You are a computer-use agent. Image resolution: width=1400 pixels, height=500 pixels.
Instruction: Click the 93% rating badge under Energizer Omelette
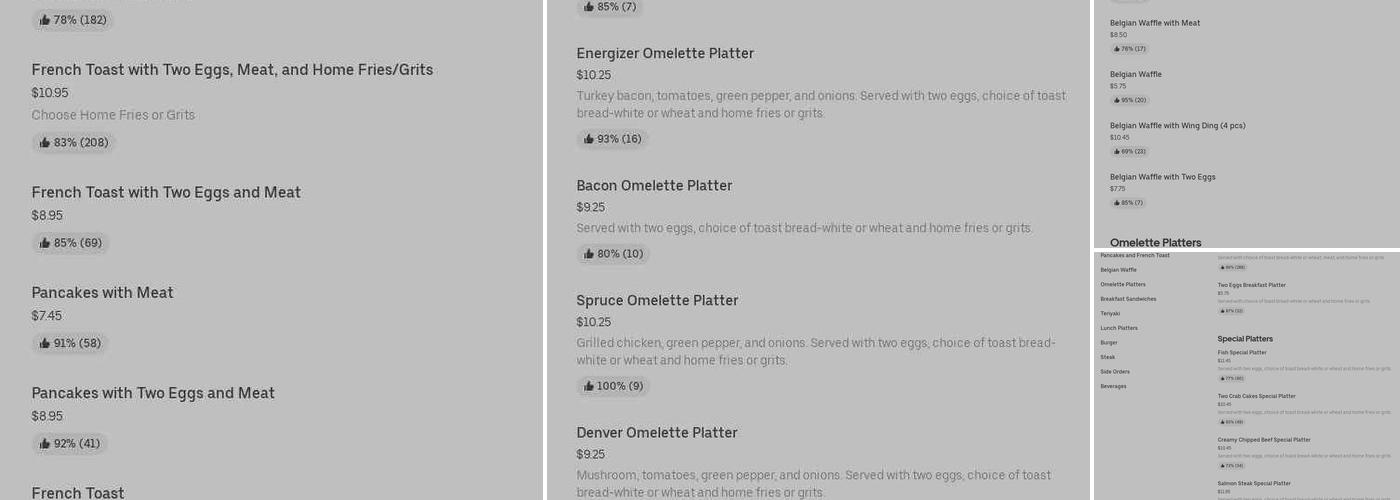(612, 139)
